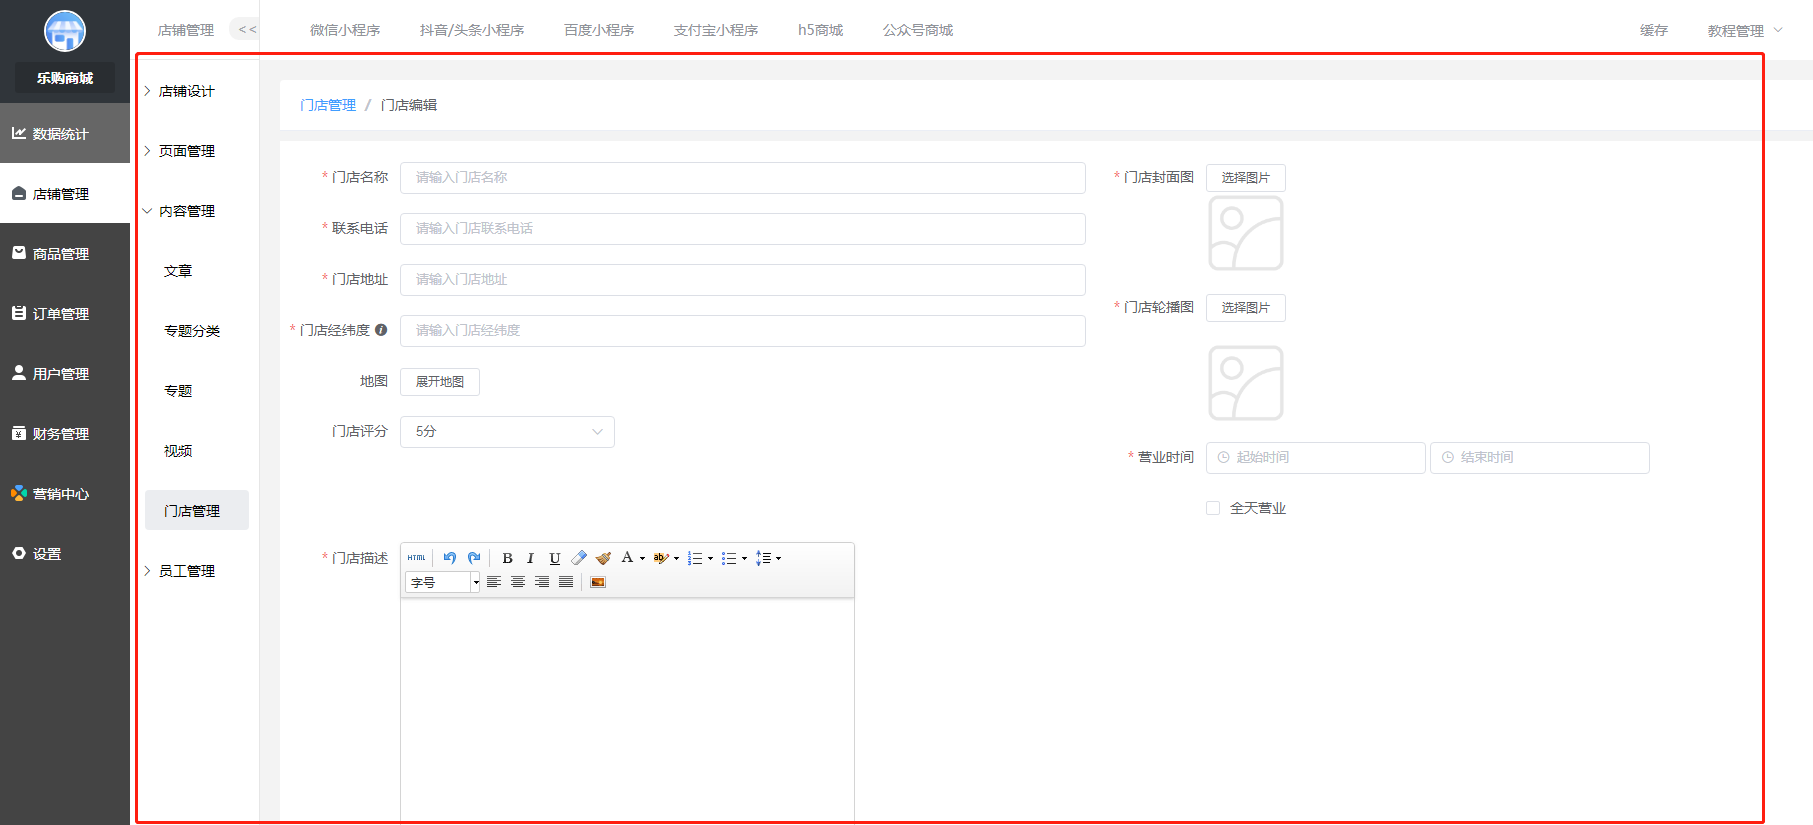Select the format painter brush icon
Viewport: 1813px width, 825px height.
(x=603, y=558)
